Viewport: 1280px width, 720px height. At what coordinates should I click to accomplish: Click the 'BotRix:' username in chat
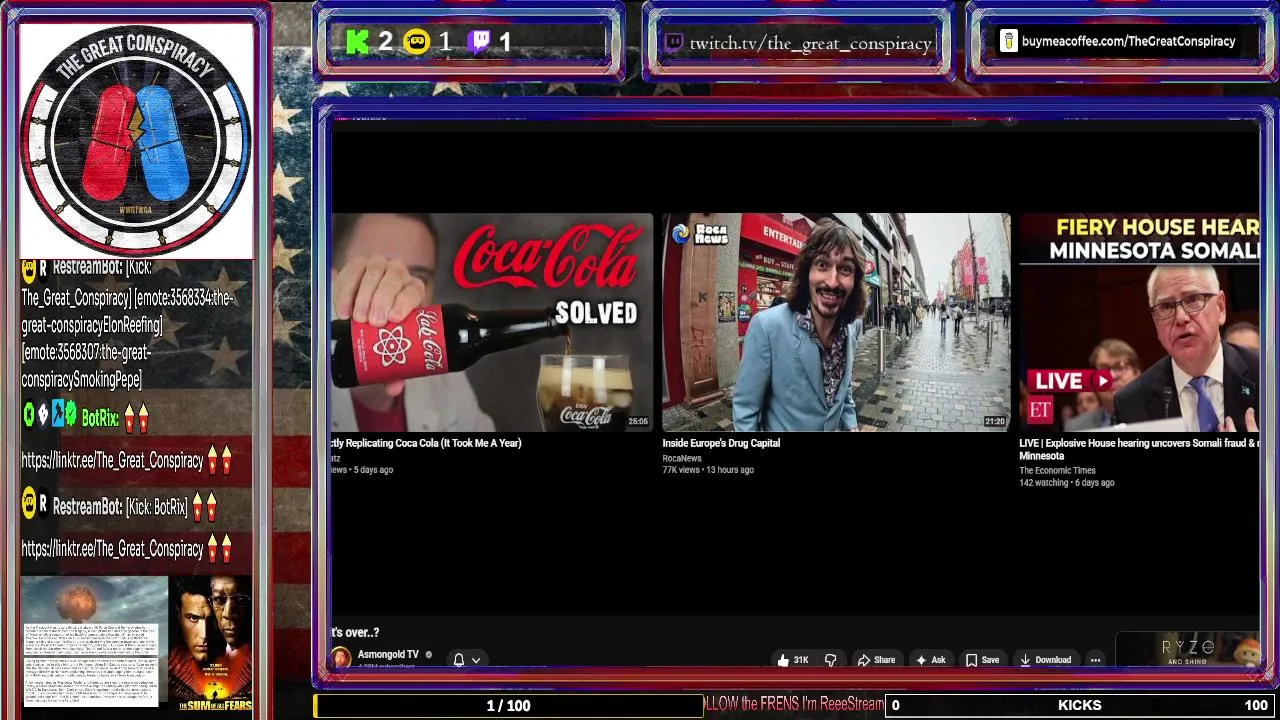(x=100, y=418)
